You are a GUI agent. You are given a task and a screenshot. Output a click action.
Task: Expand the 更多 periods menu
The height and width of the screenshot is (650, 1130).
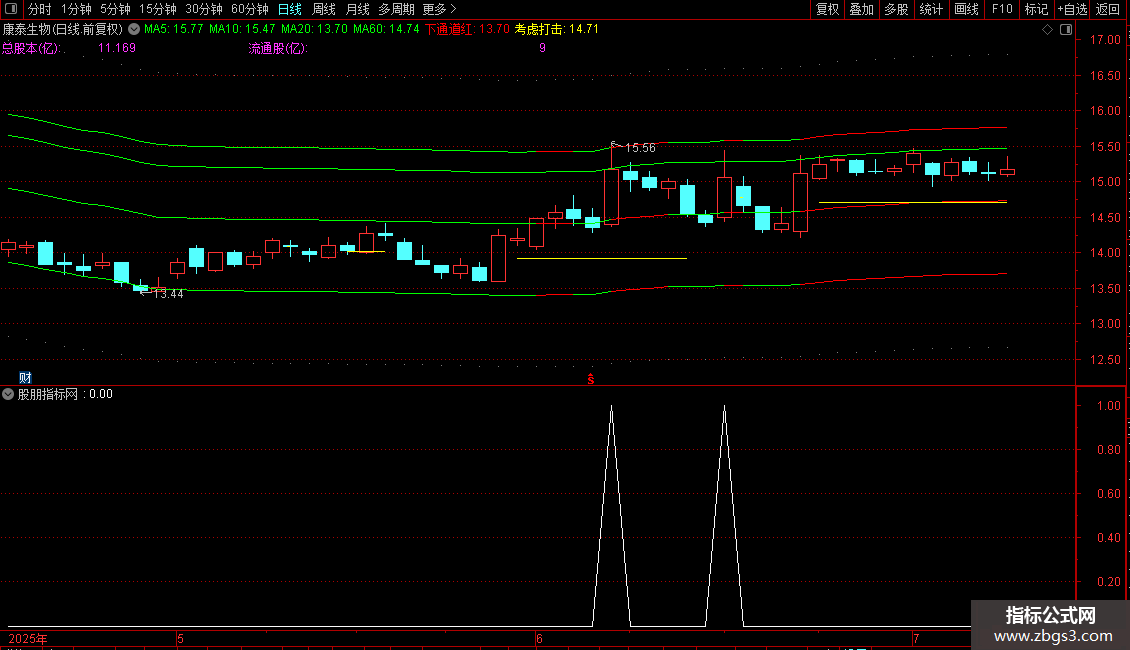coord(440,9)
